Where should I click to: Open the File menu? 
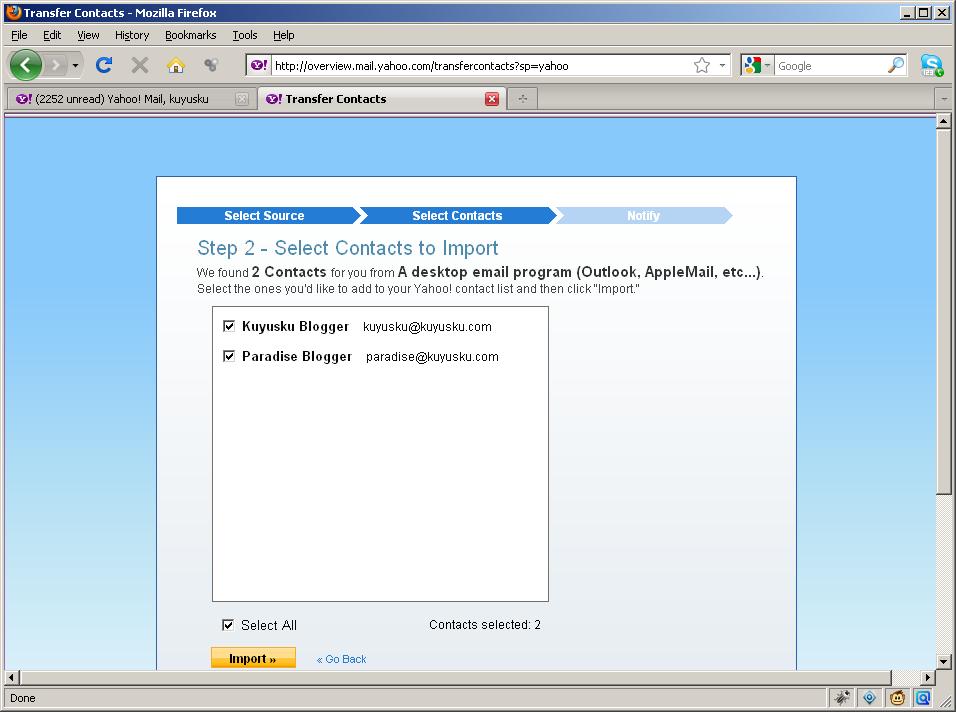coord(19,35)
